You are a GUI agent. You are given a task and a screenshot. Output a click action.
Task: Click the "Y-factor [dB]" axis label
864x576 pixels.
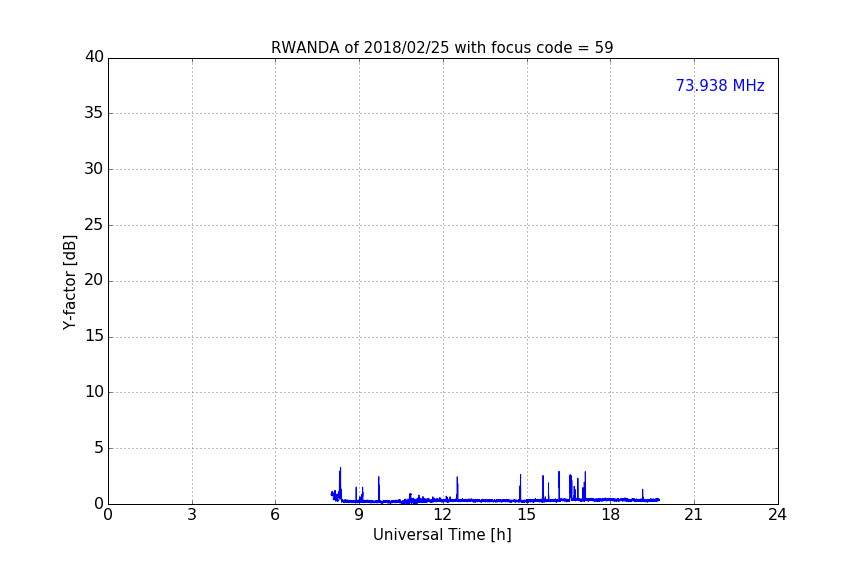pyautogui.click(x=69, y=282)
